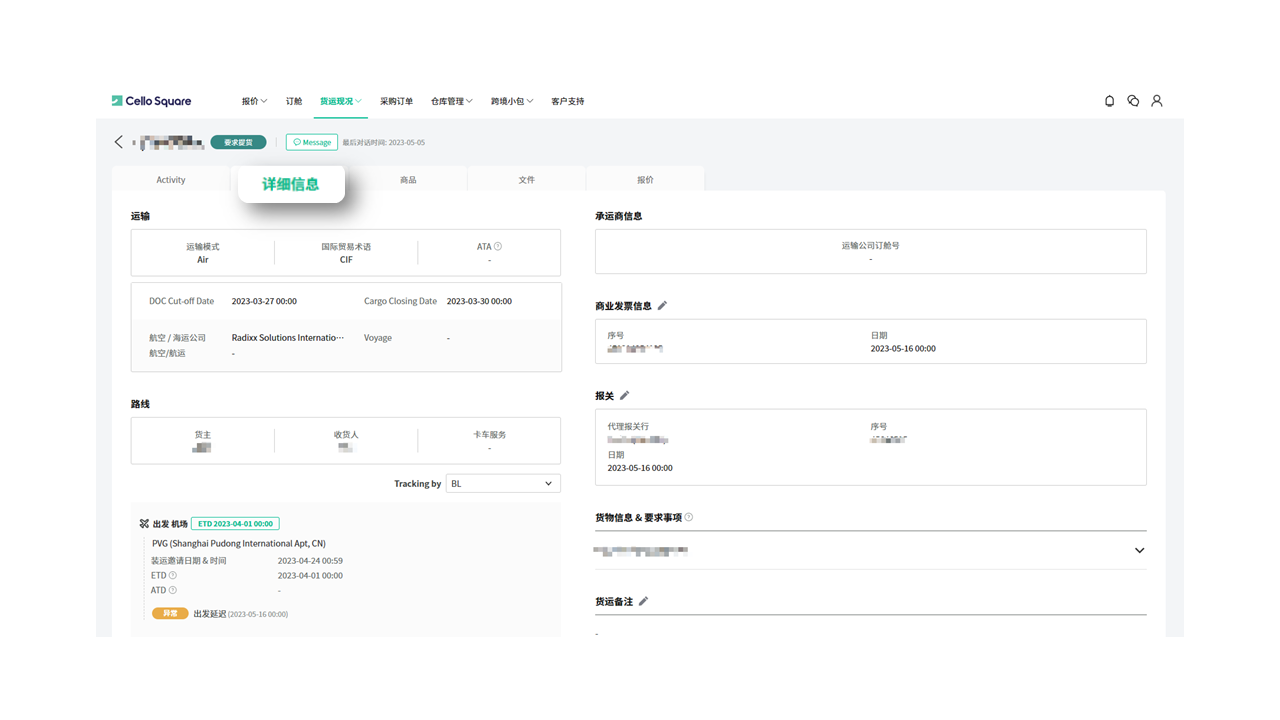Click the pencil icon next to 报关
Screen dimensions: 1280x720
click(625, 396)
